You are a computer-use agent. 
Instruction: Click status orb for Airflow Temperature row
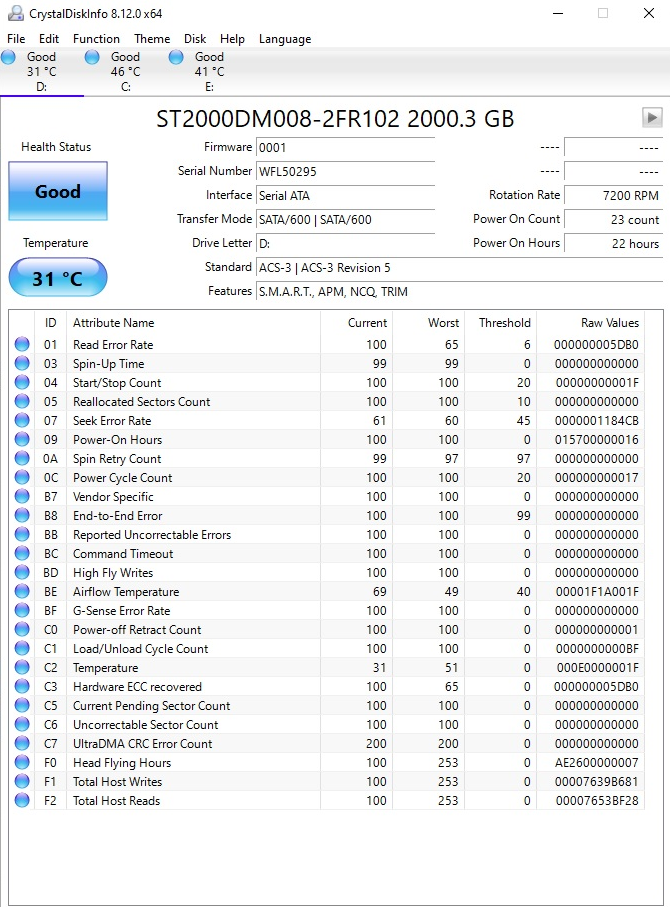tap(22, 591)
